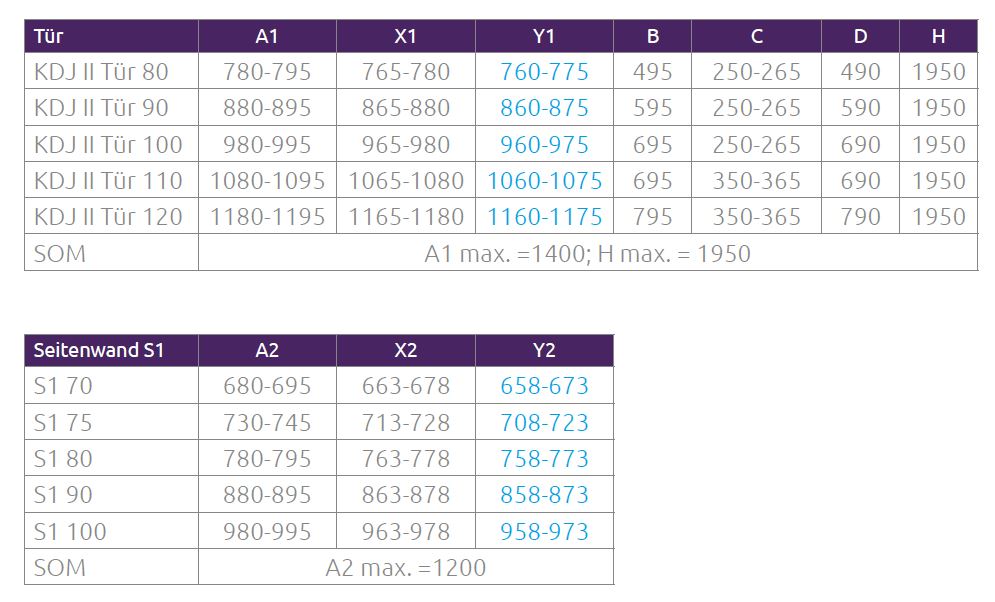995x602 pixels.
Task: Click the H column header
Action: click(938, 37)
